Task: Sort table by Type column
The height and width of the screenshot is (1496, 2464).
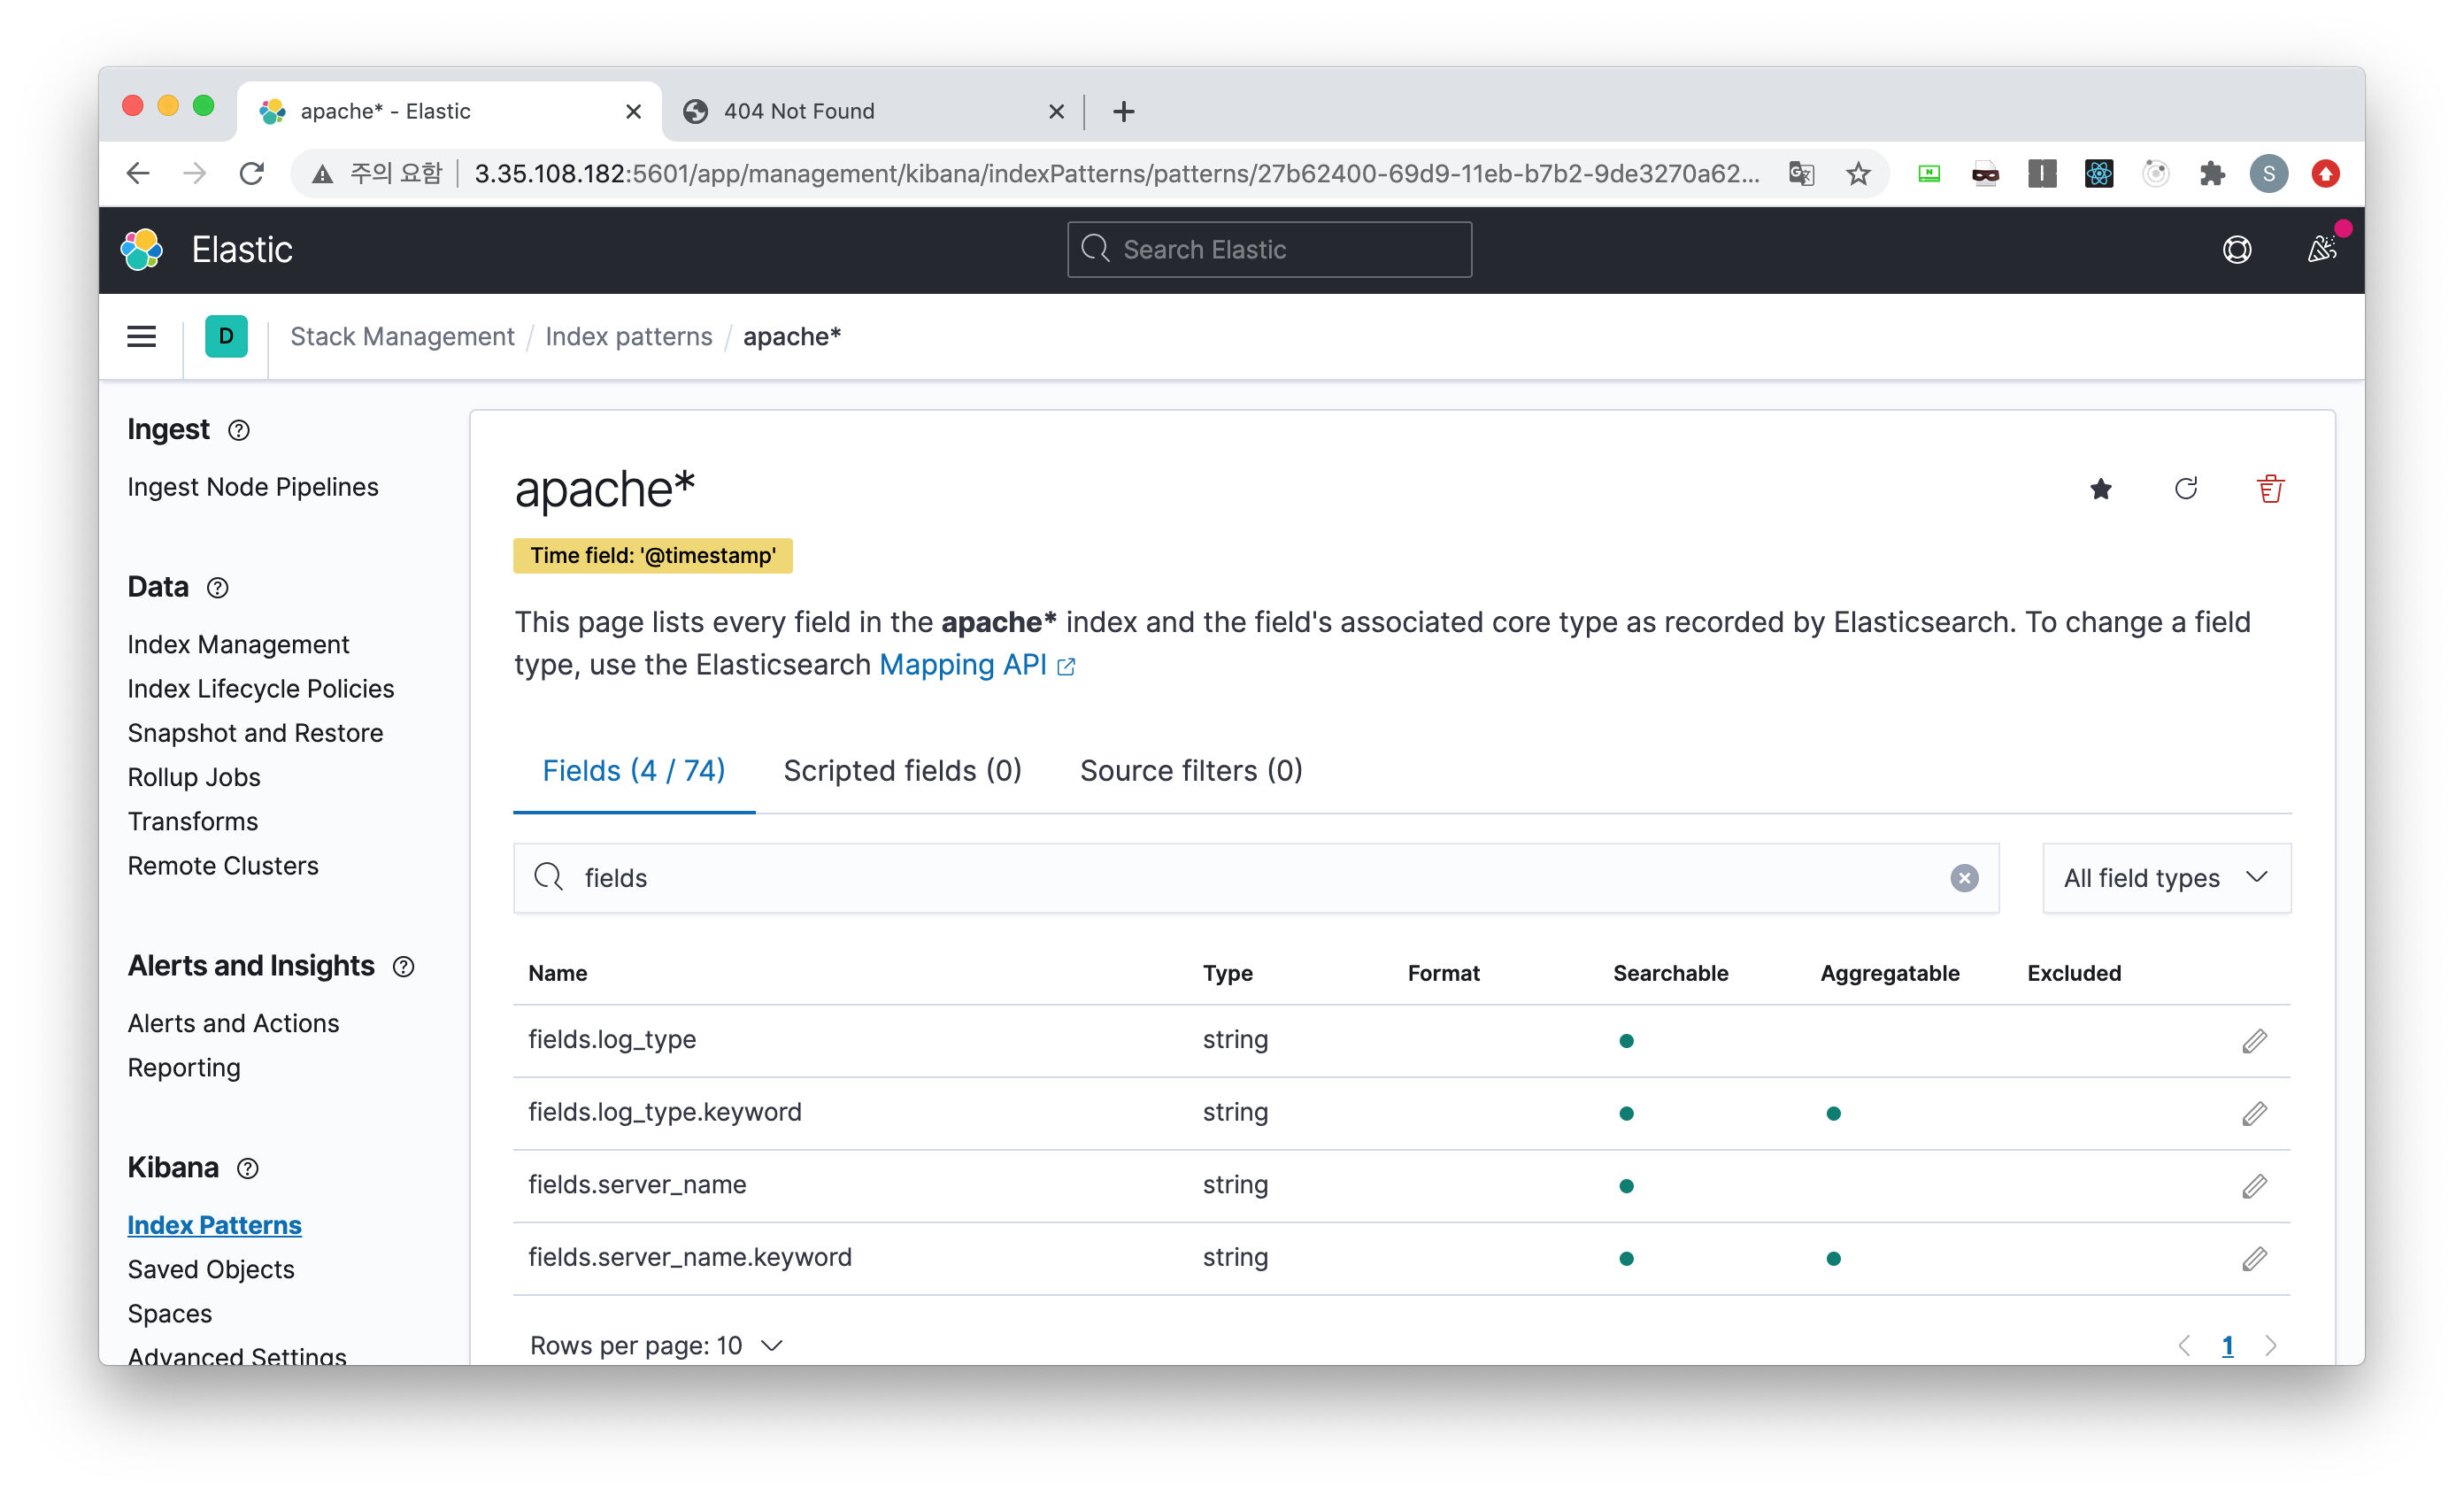Action: point(1227,973)
